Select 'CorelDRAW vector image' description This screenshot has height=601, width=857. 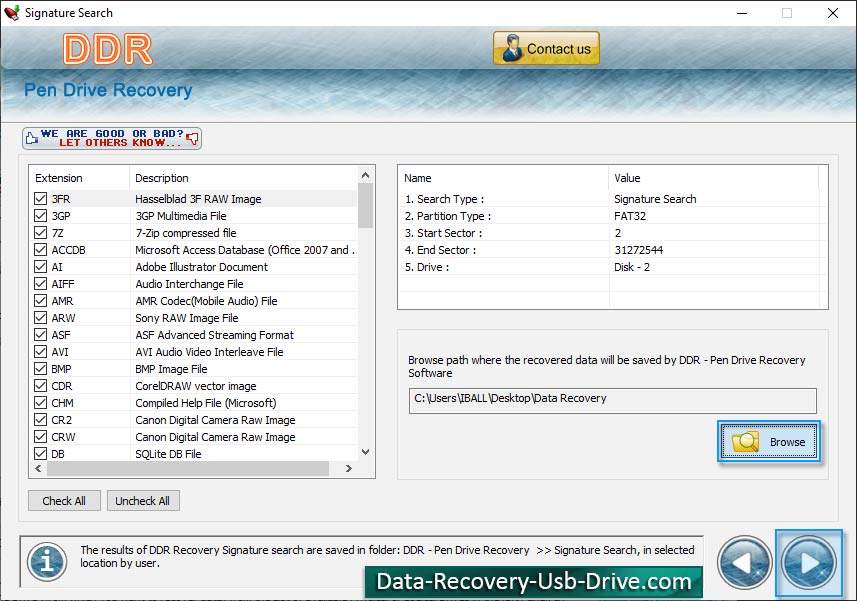point(196,386)
